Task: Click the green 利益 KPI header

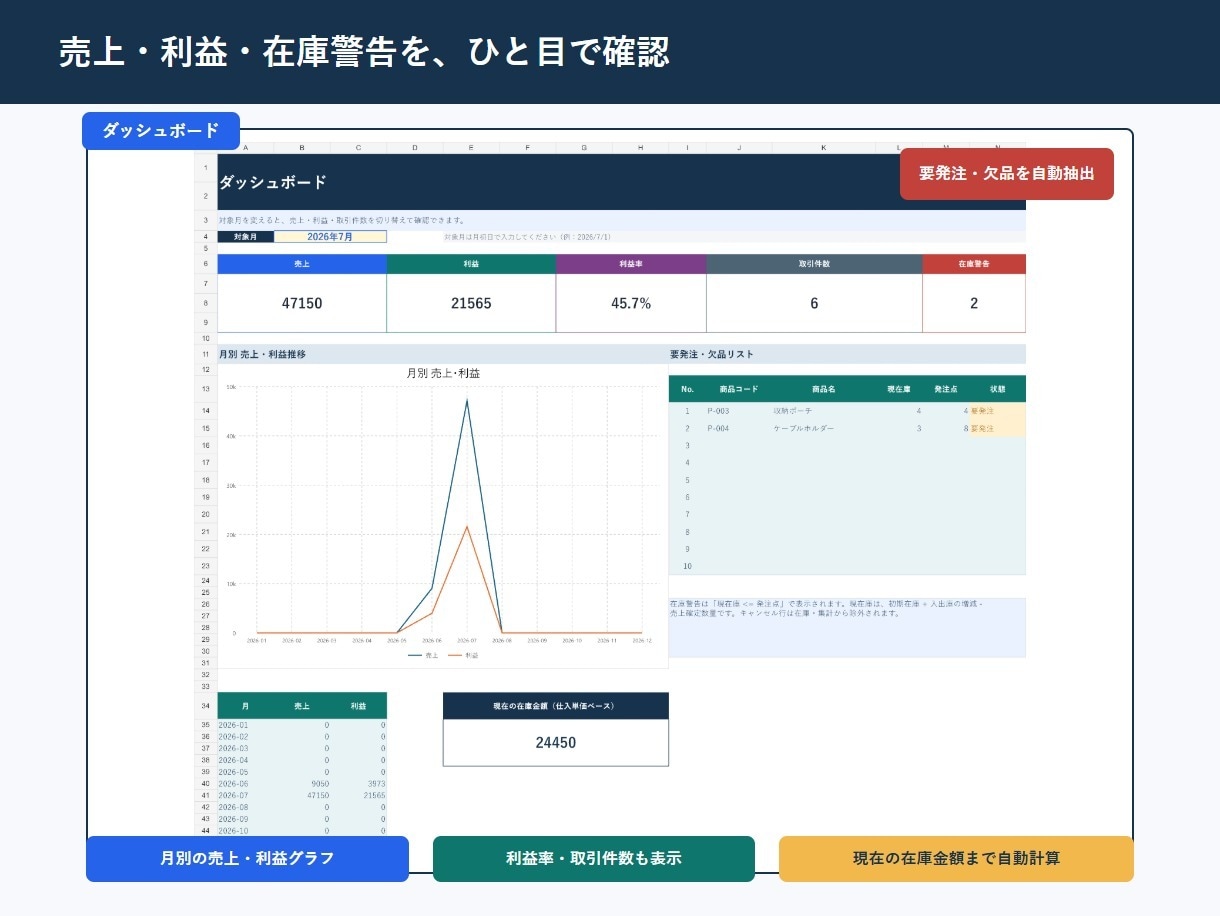Action: (x=471, y=264)
